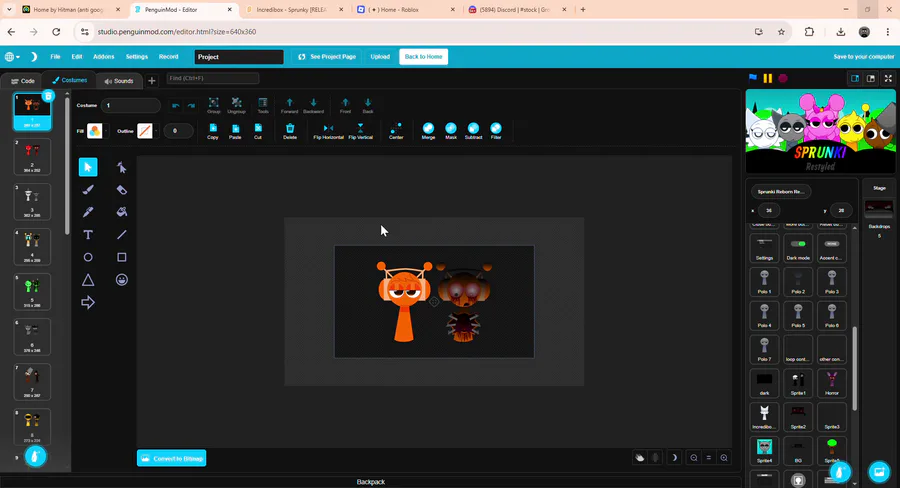This screenshot has width=900, height=488.
Task: Bring selection Forward one layer
Action: (x=289, y=105)
